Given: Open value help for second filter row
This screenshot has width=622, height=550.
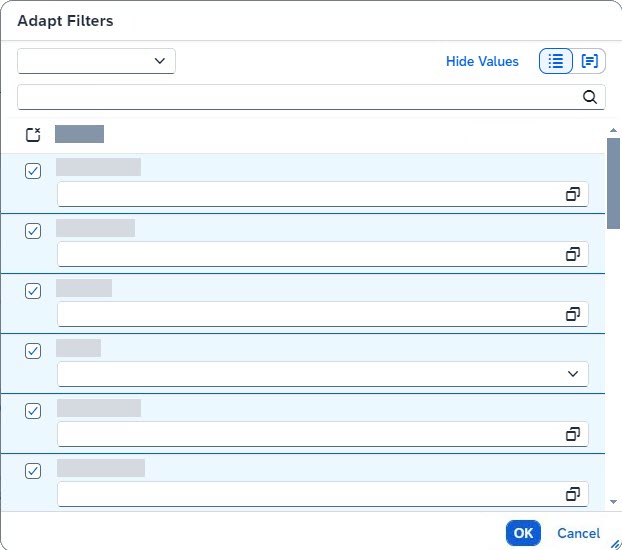Looking at the screenshot, I should click(573, 254).
